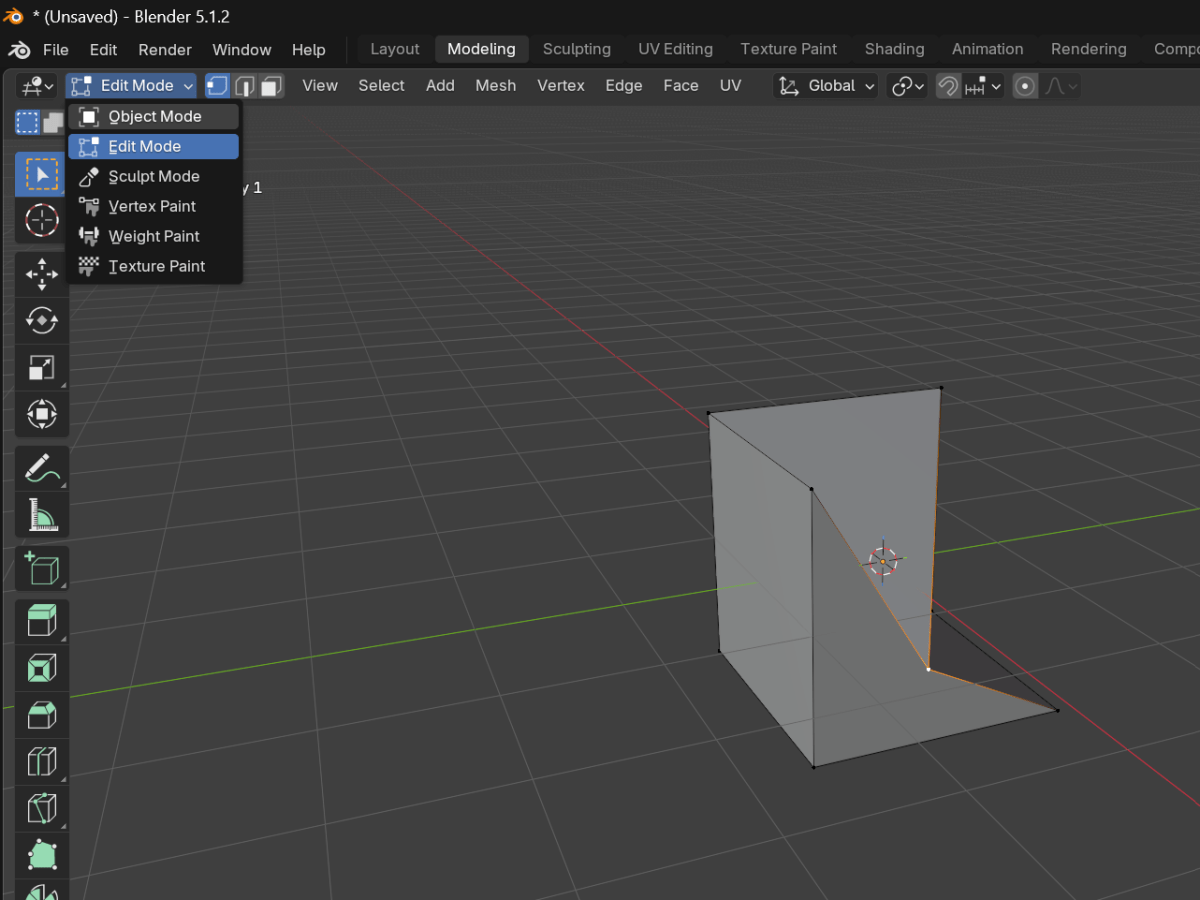1200x900 pixels.
Task: Open the Mesh menu
Action: coord(495,86)
